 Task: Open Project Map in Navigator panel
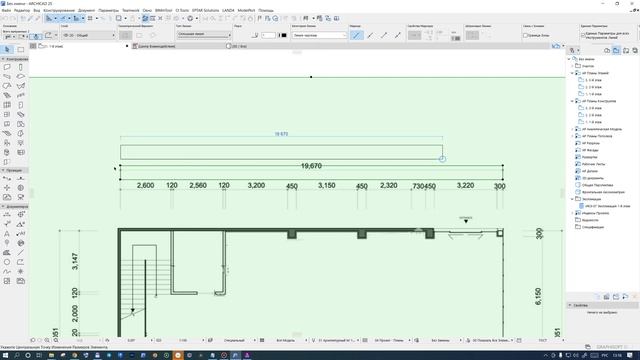click(x=607, y=50)
